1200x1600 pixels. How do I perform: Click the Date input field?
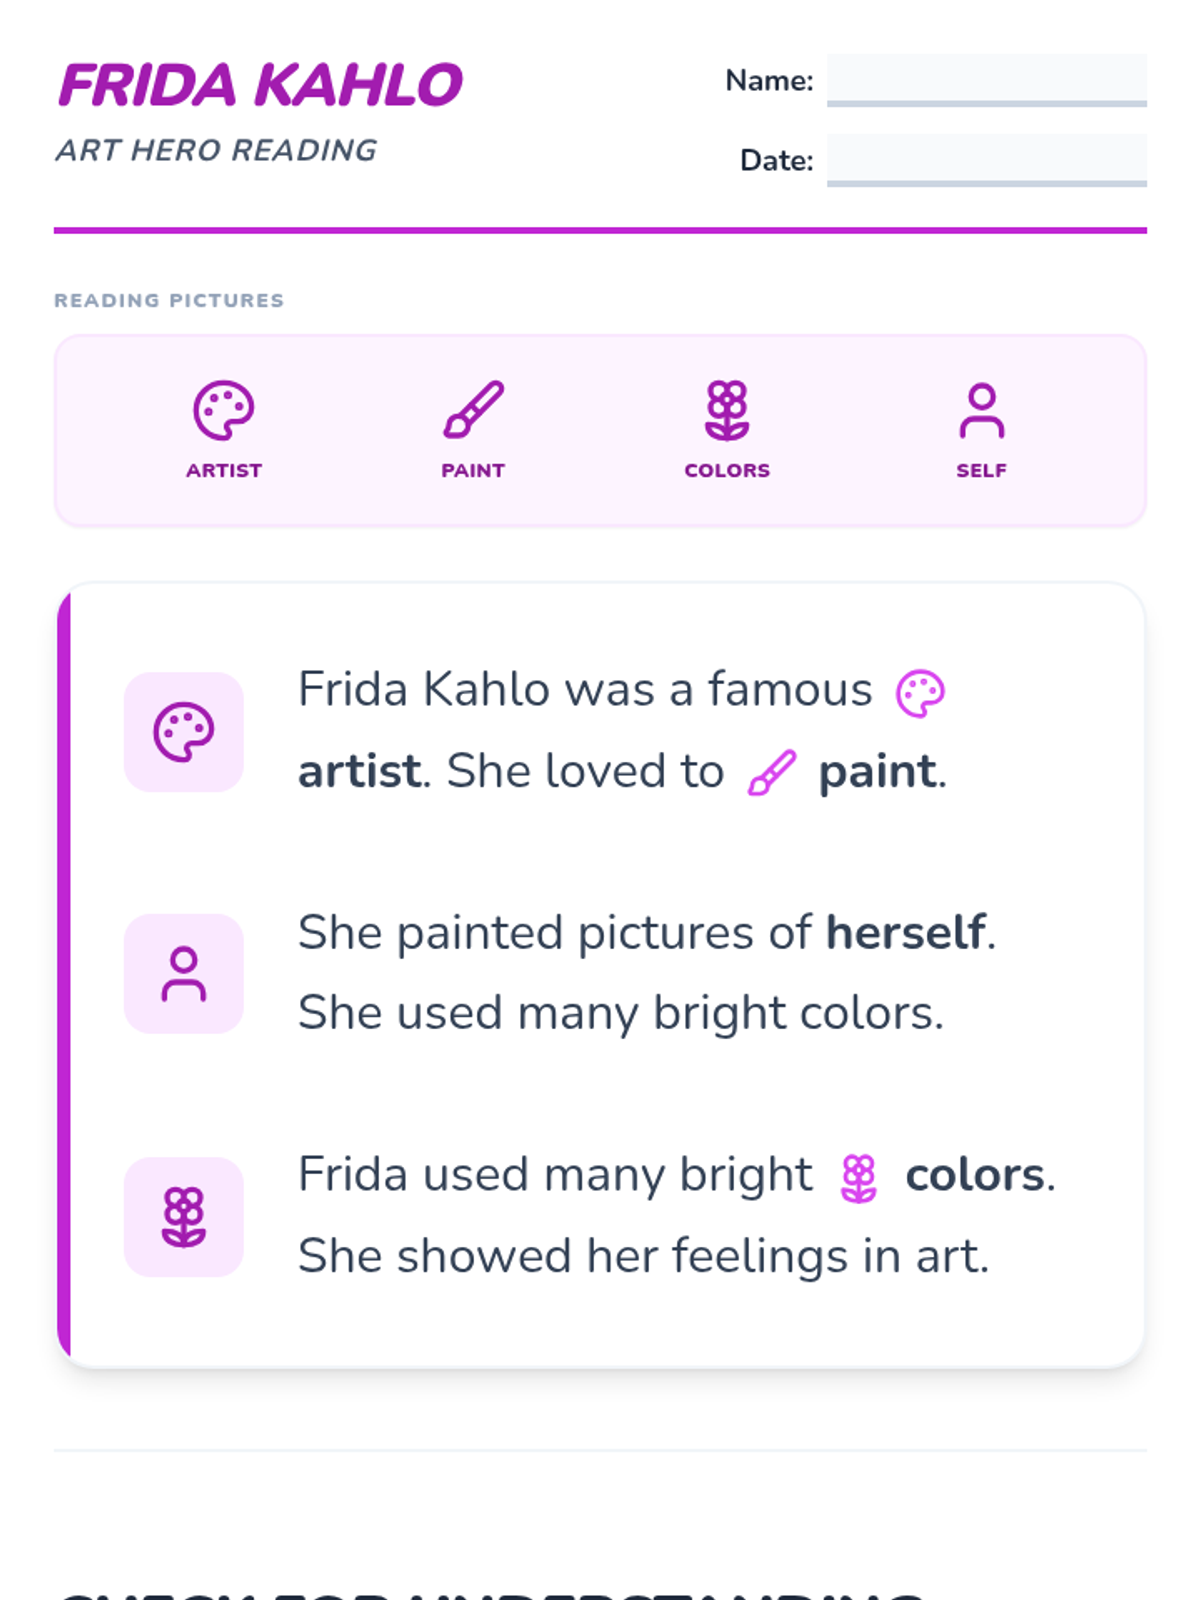987,160
